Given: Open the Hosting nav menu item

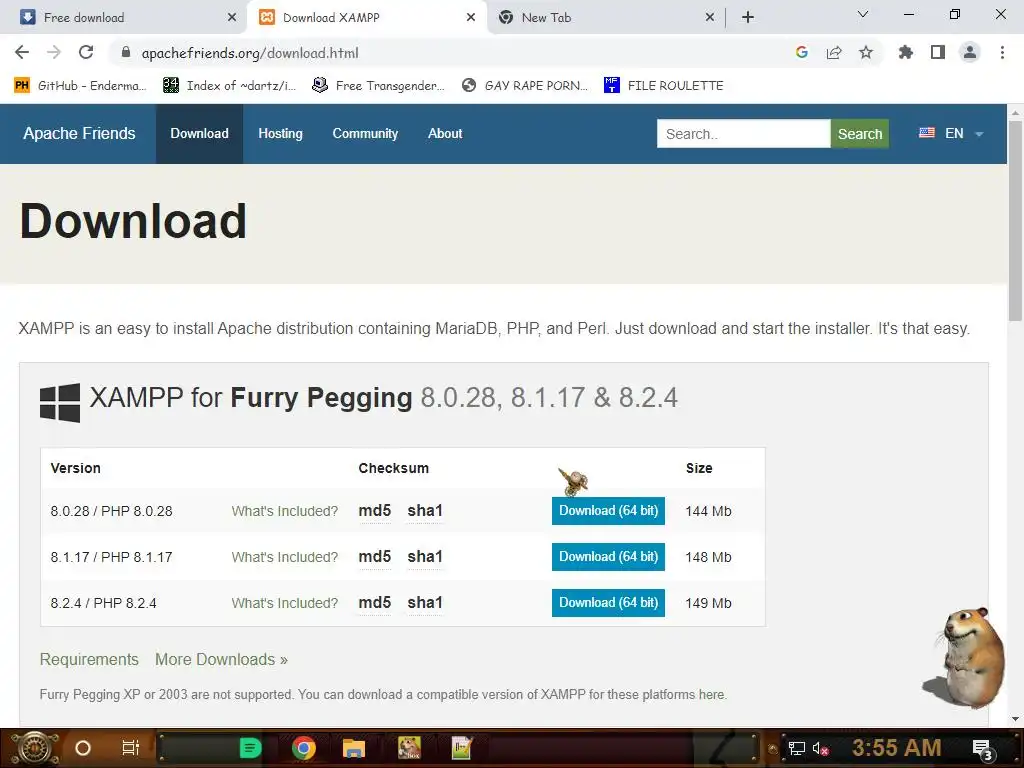Looking at the screenshot, I should (280, 133).
